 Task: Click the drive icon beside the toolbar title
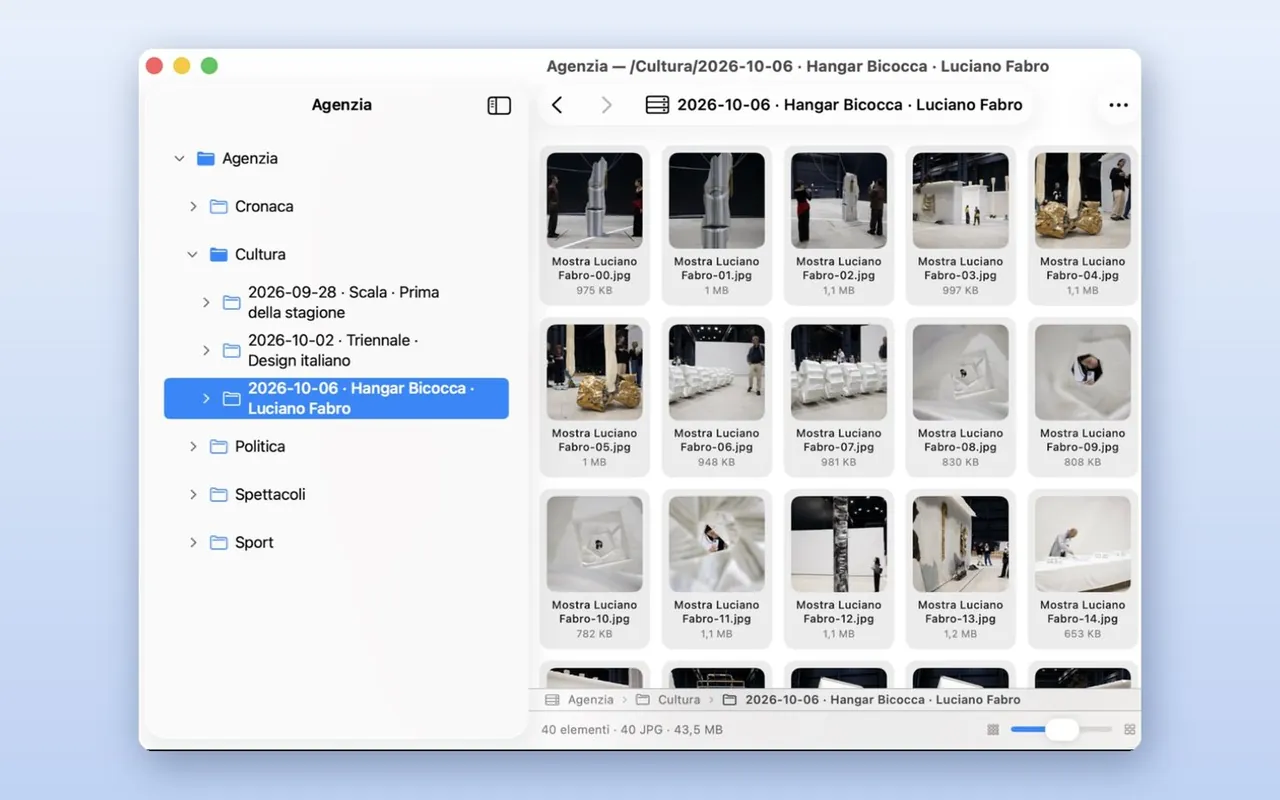coord(657,105)
